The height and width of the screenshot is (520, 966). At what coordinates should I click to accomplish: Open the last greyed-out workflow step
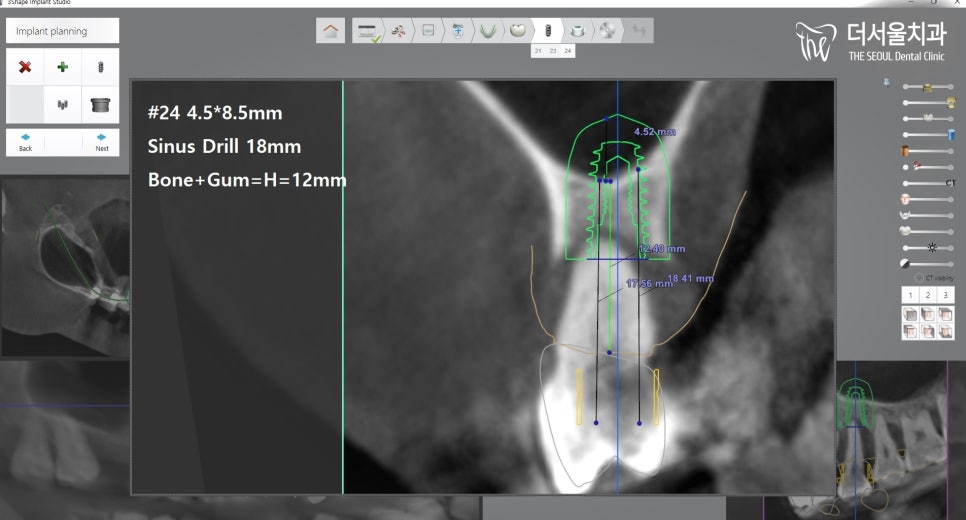pos(639,31)
